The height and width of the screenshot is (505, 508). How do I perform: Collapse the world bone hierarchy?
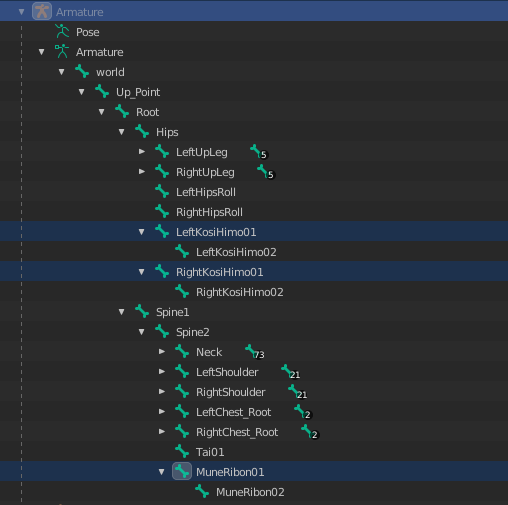click(62, 72)
